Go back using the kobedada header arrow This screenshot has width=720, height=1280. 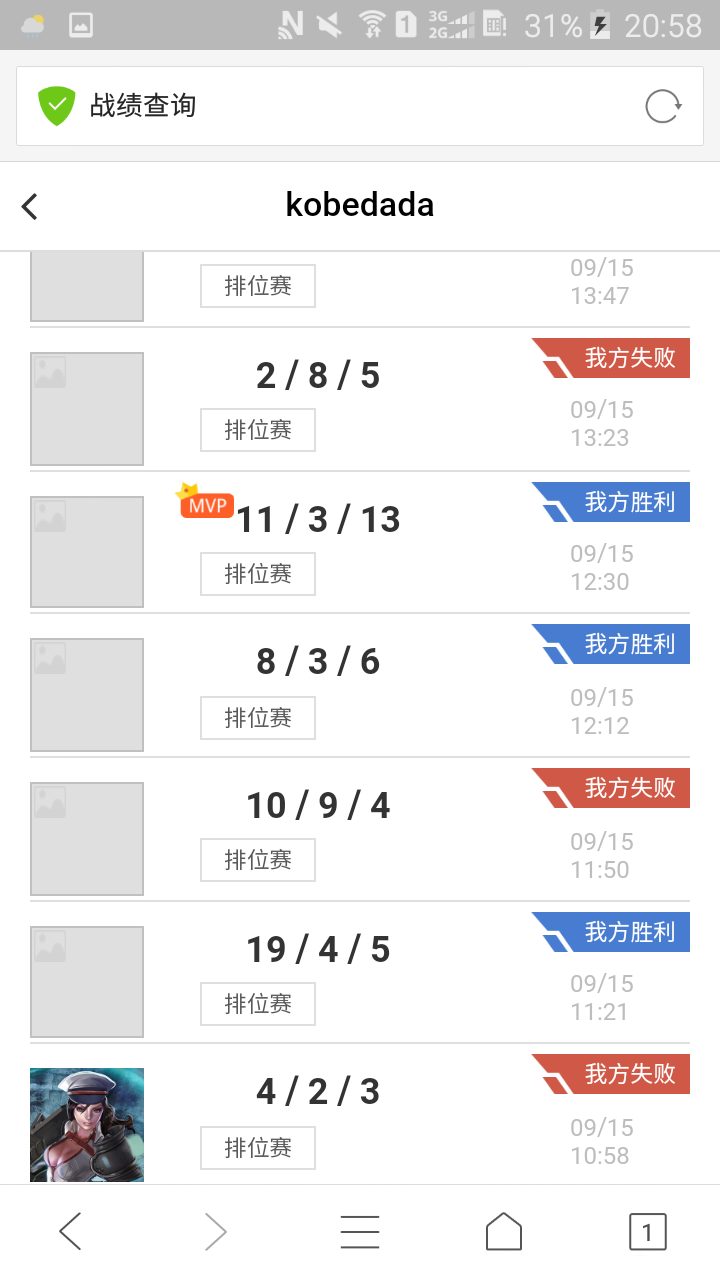(29, 206)
